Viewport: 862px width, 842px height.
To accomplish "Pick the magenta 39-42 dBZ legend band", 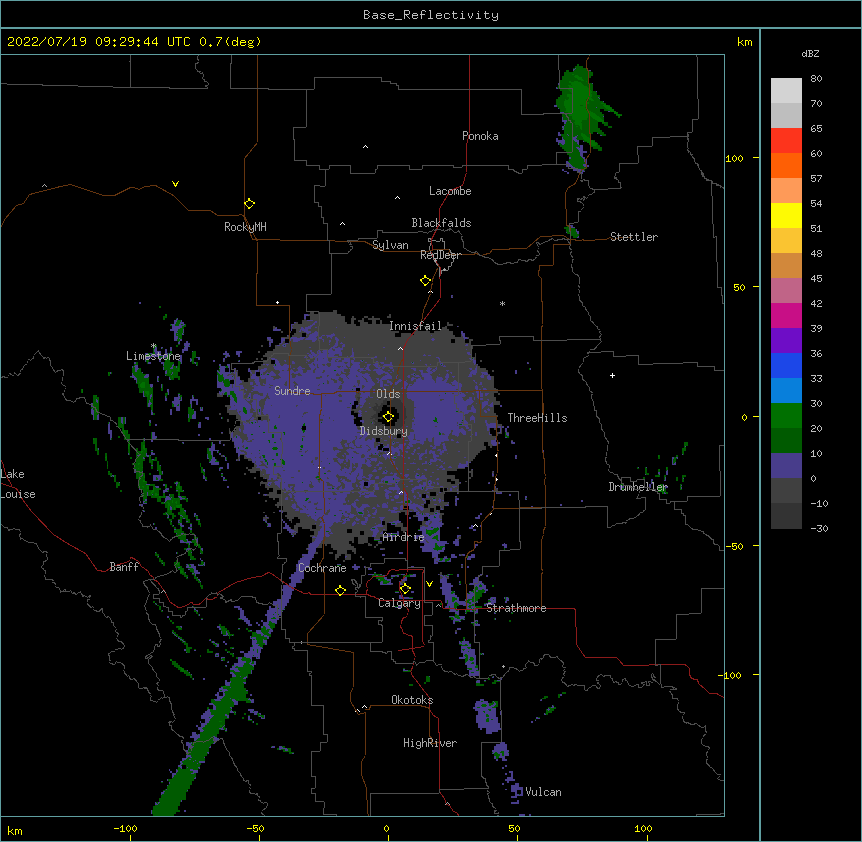I will [x=786, y=316].
